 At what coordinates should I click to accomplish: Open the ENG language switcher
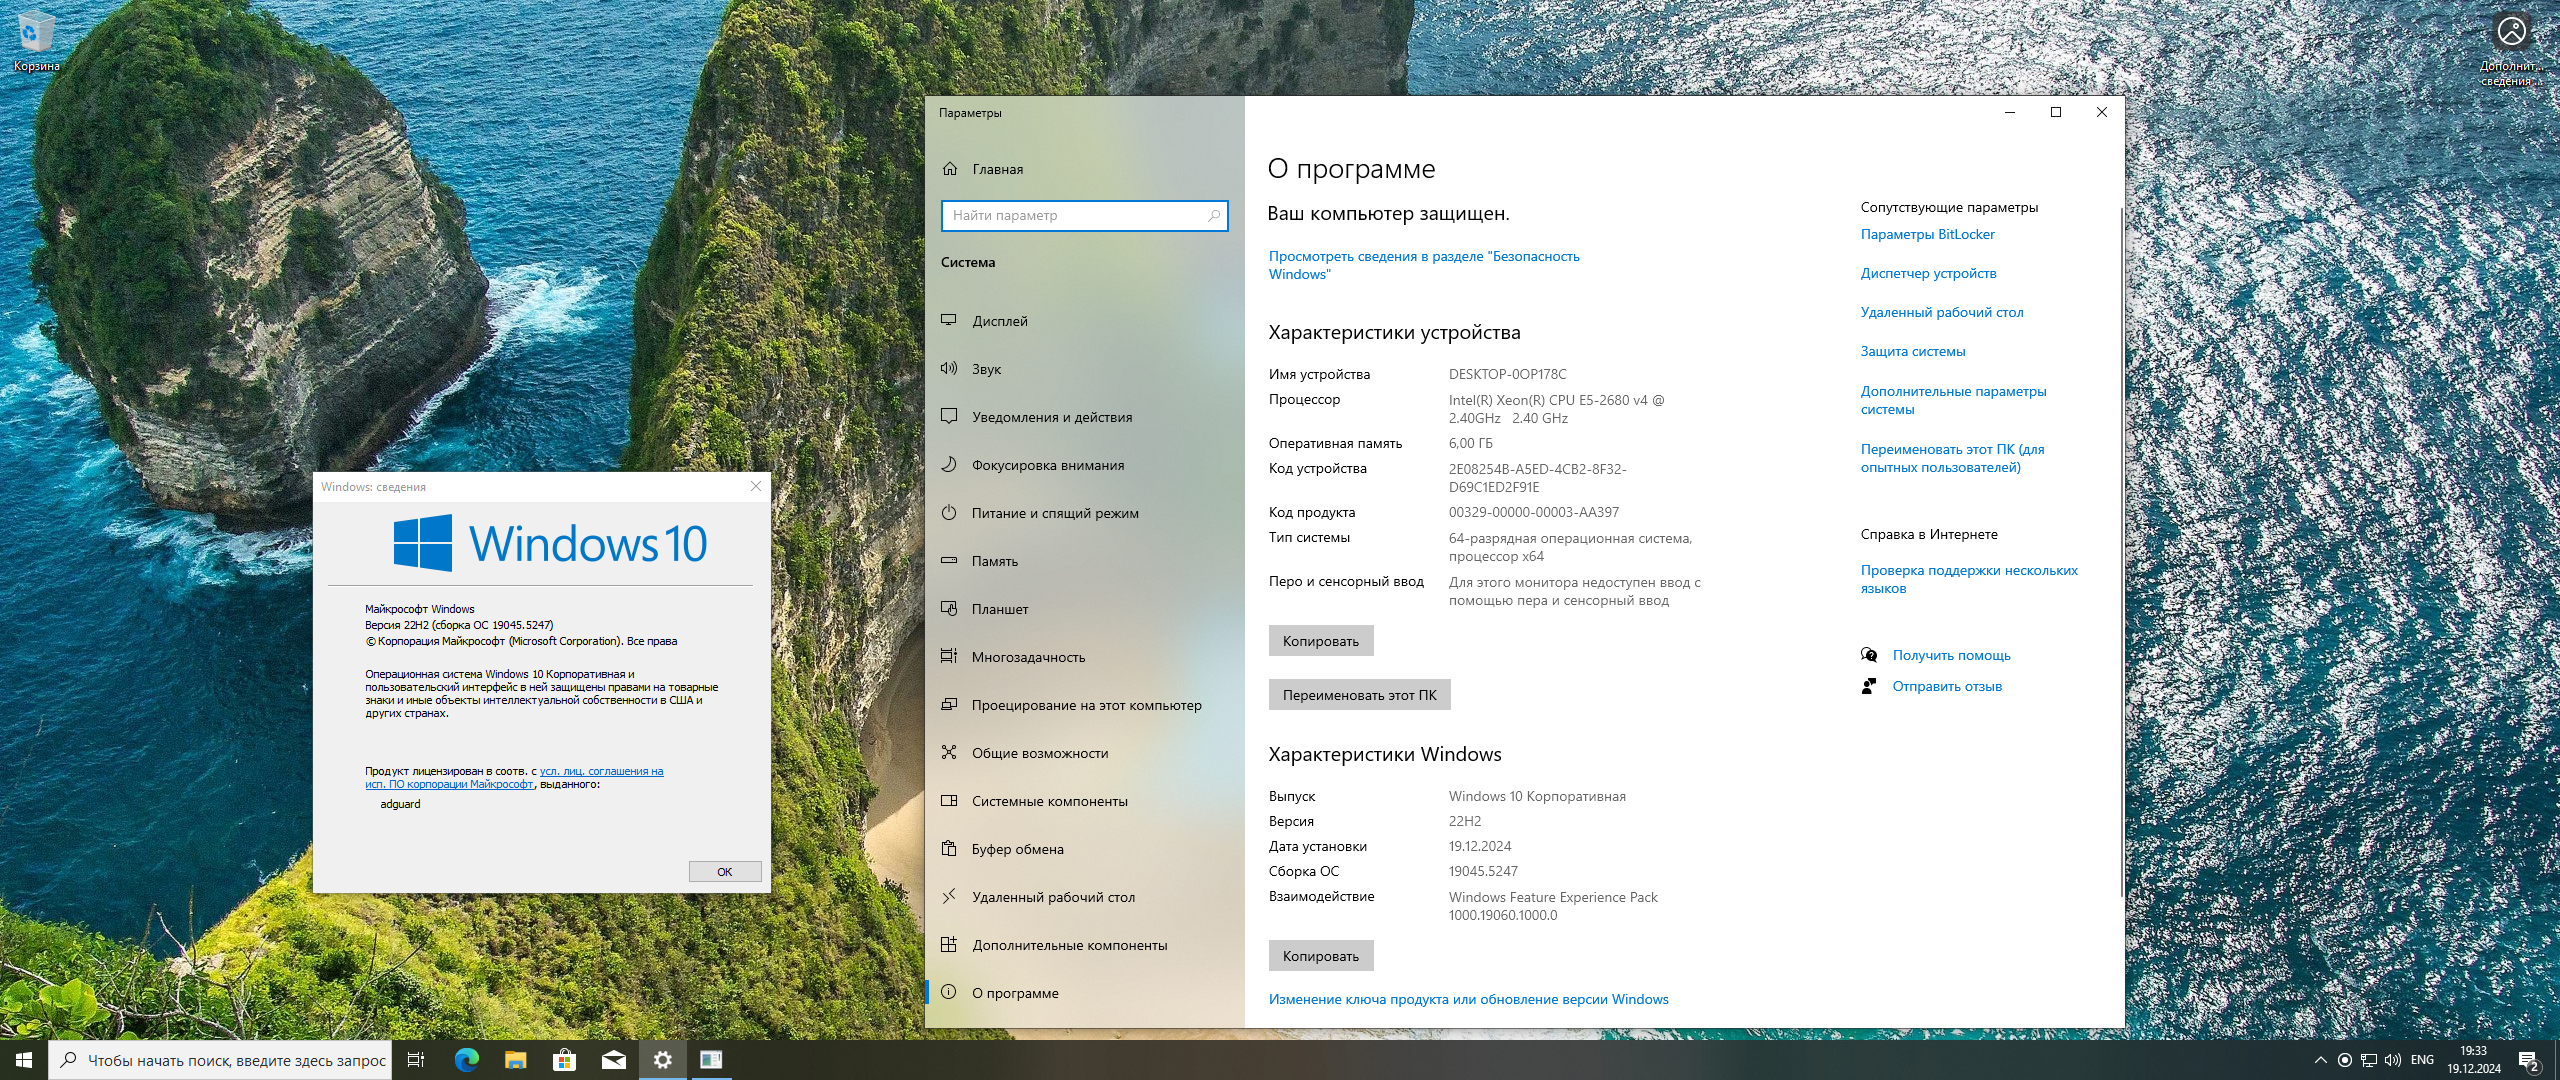pos(2422,1060)
